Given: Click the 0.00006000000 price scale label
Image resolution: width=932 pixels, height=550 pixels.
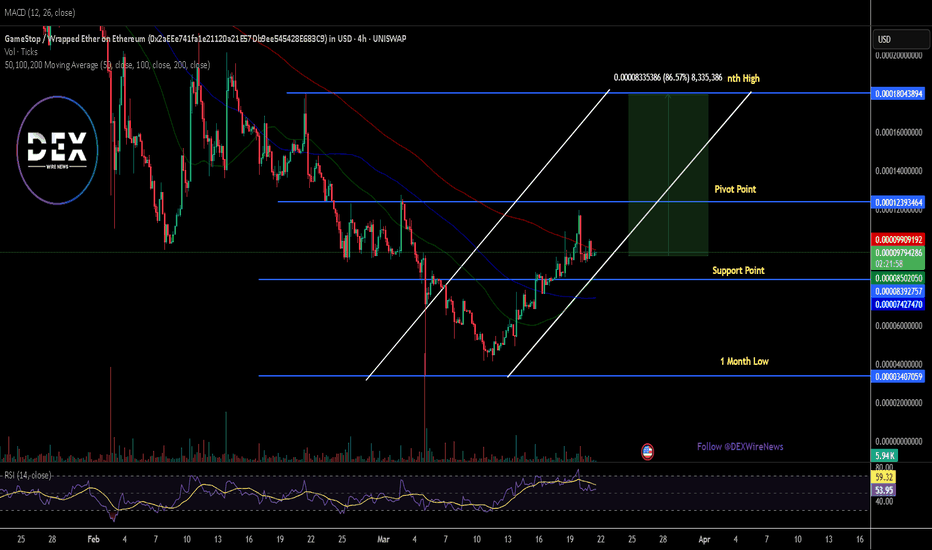Looking at the screenshot, I should 899,326.
